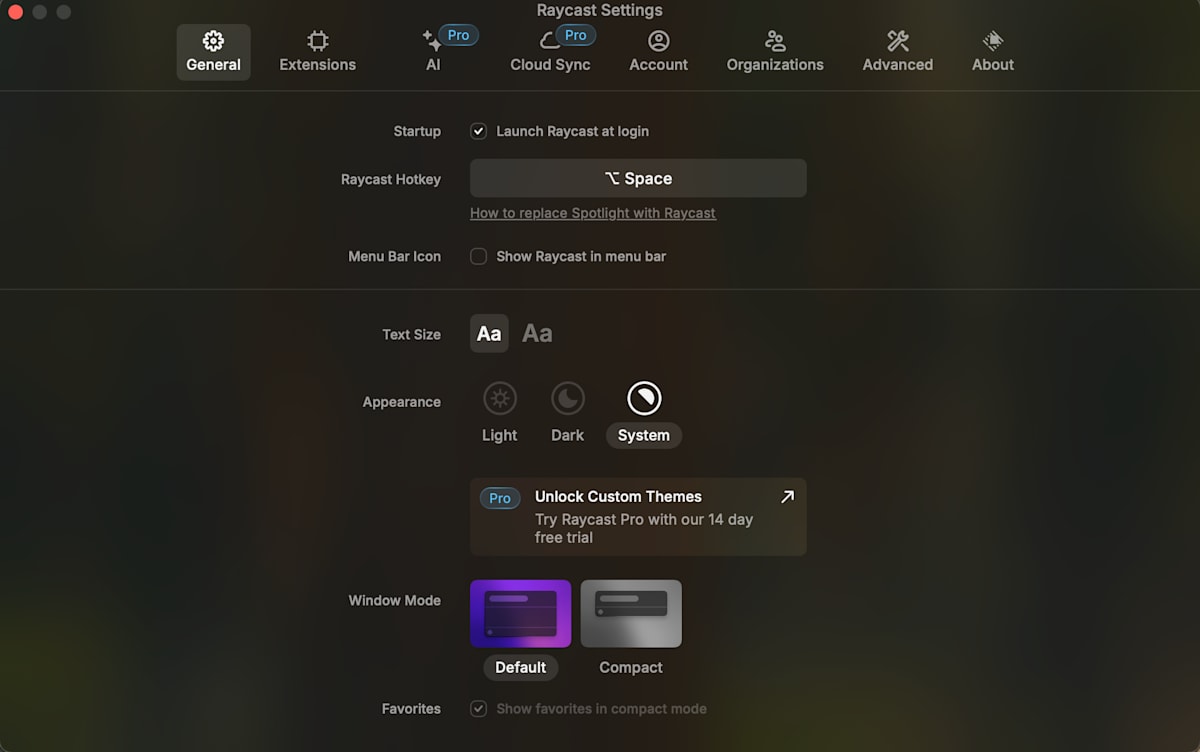
Task: Click the arrow on Unlock Custom Themes
Action: tap(787, 497)
